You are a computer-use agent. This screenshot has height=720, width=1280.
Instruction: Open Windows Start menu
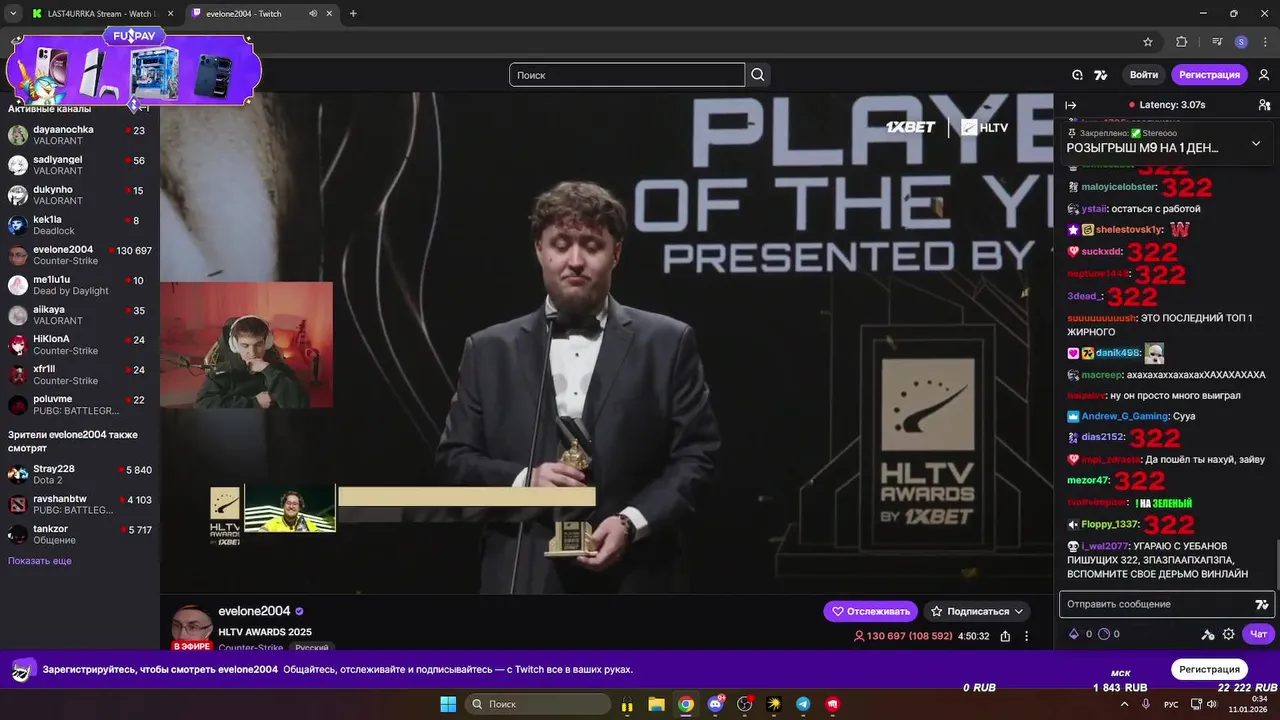447,704
